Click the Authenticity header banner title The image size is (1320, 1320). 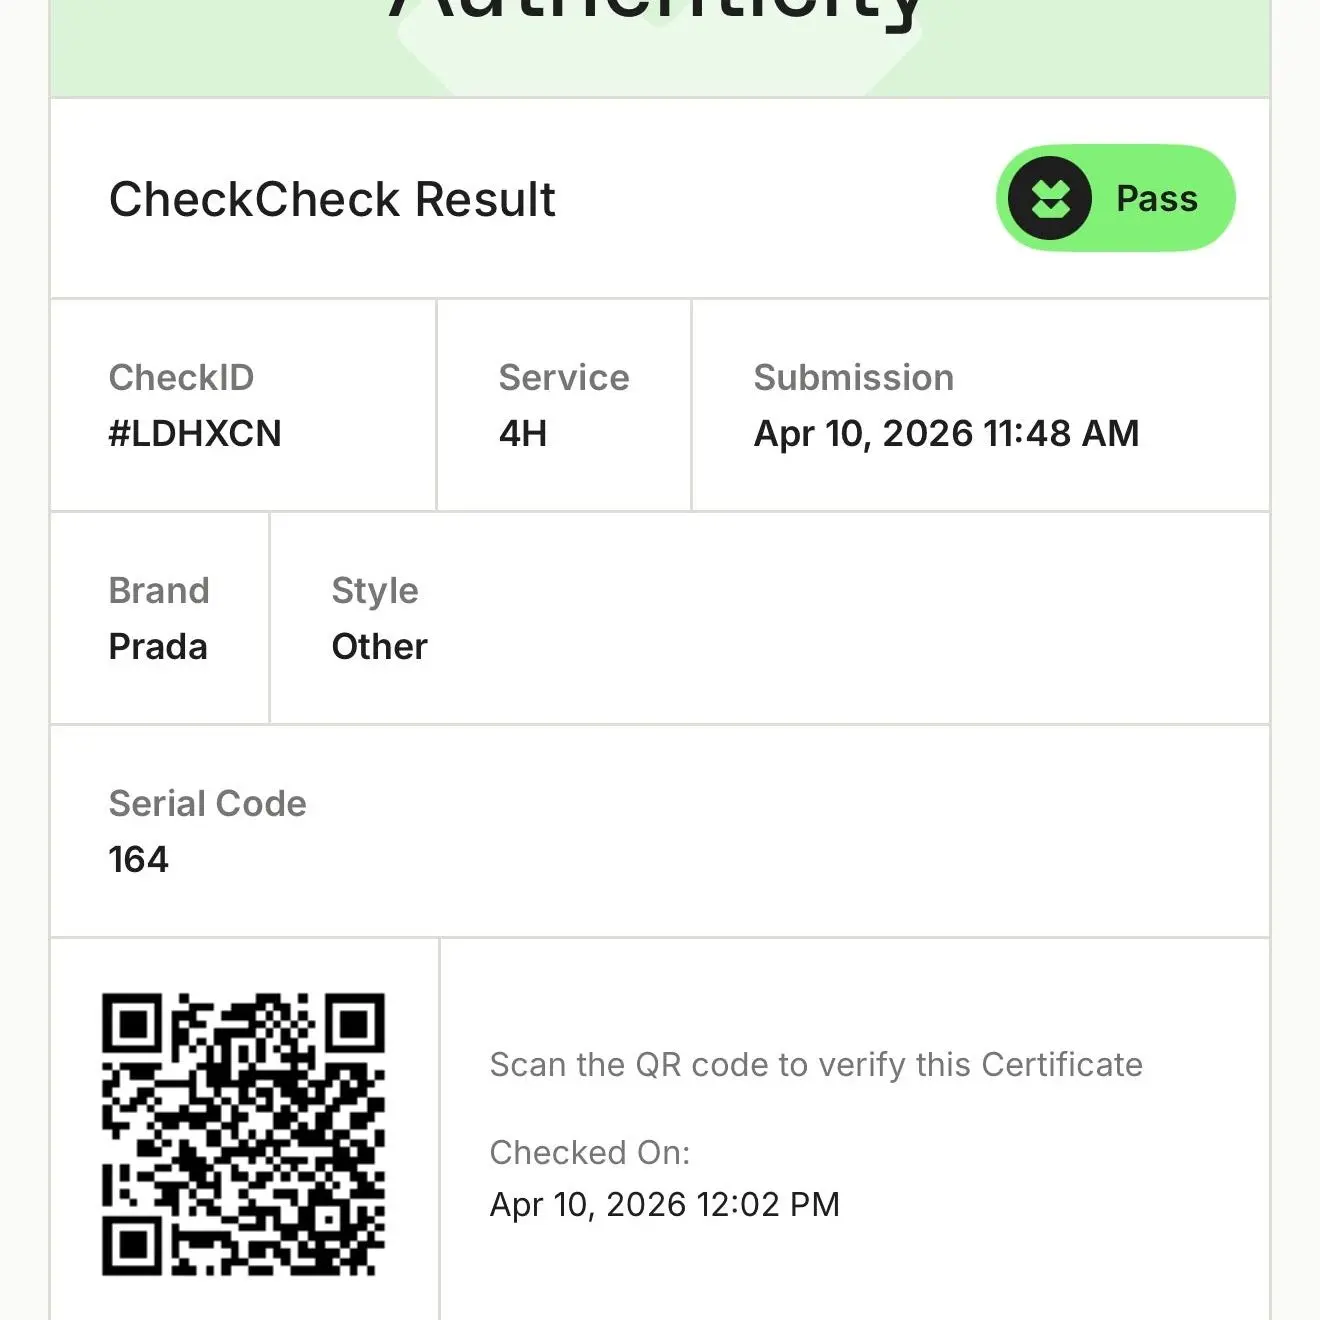point(658,14)
